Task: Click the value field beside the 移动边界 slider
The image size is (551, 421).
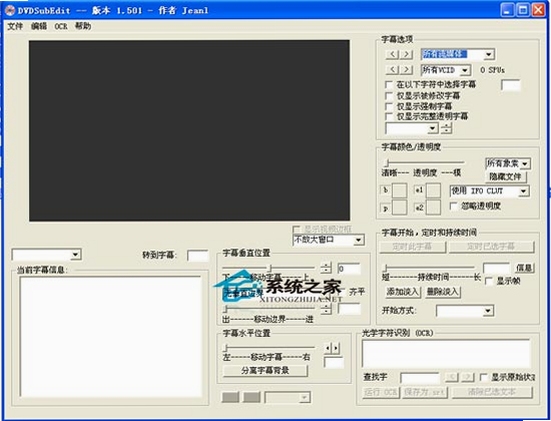Action: coord(349,309)
